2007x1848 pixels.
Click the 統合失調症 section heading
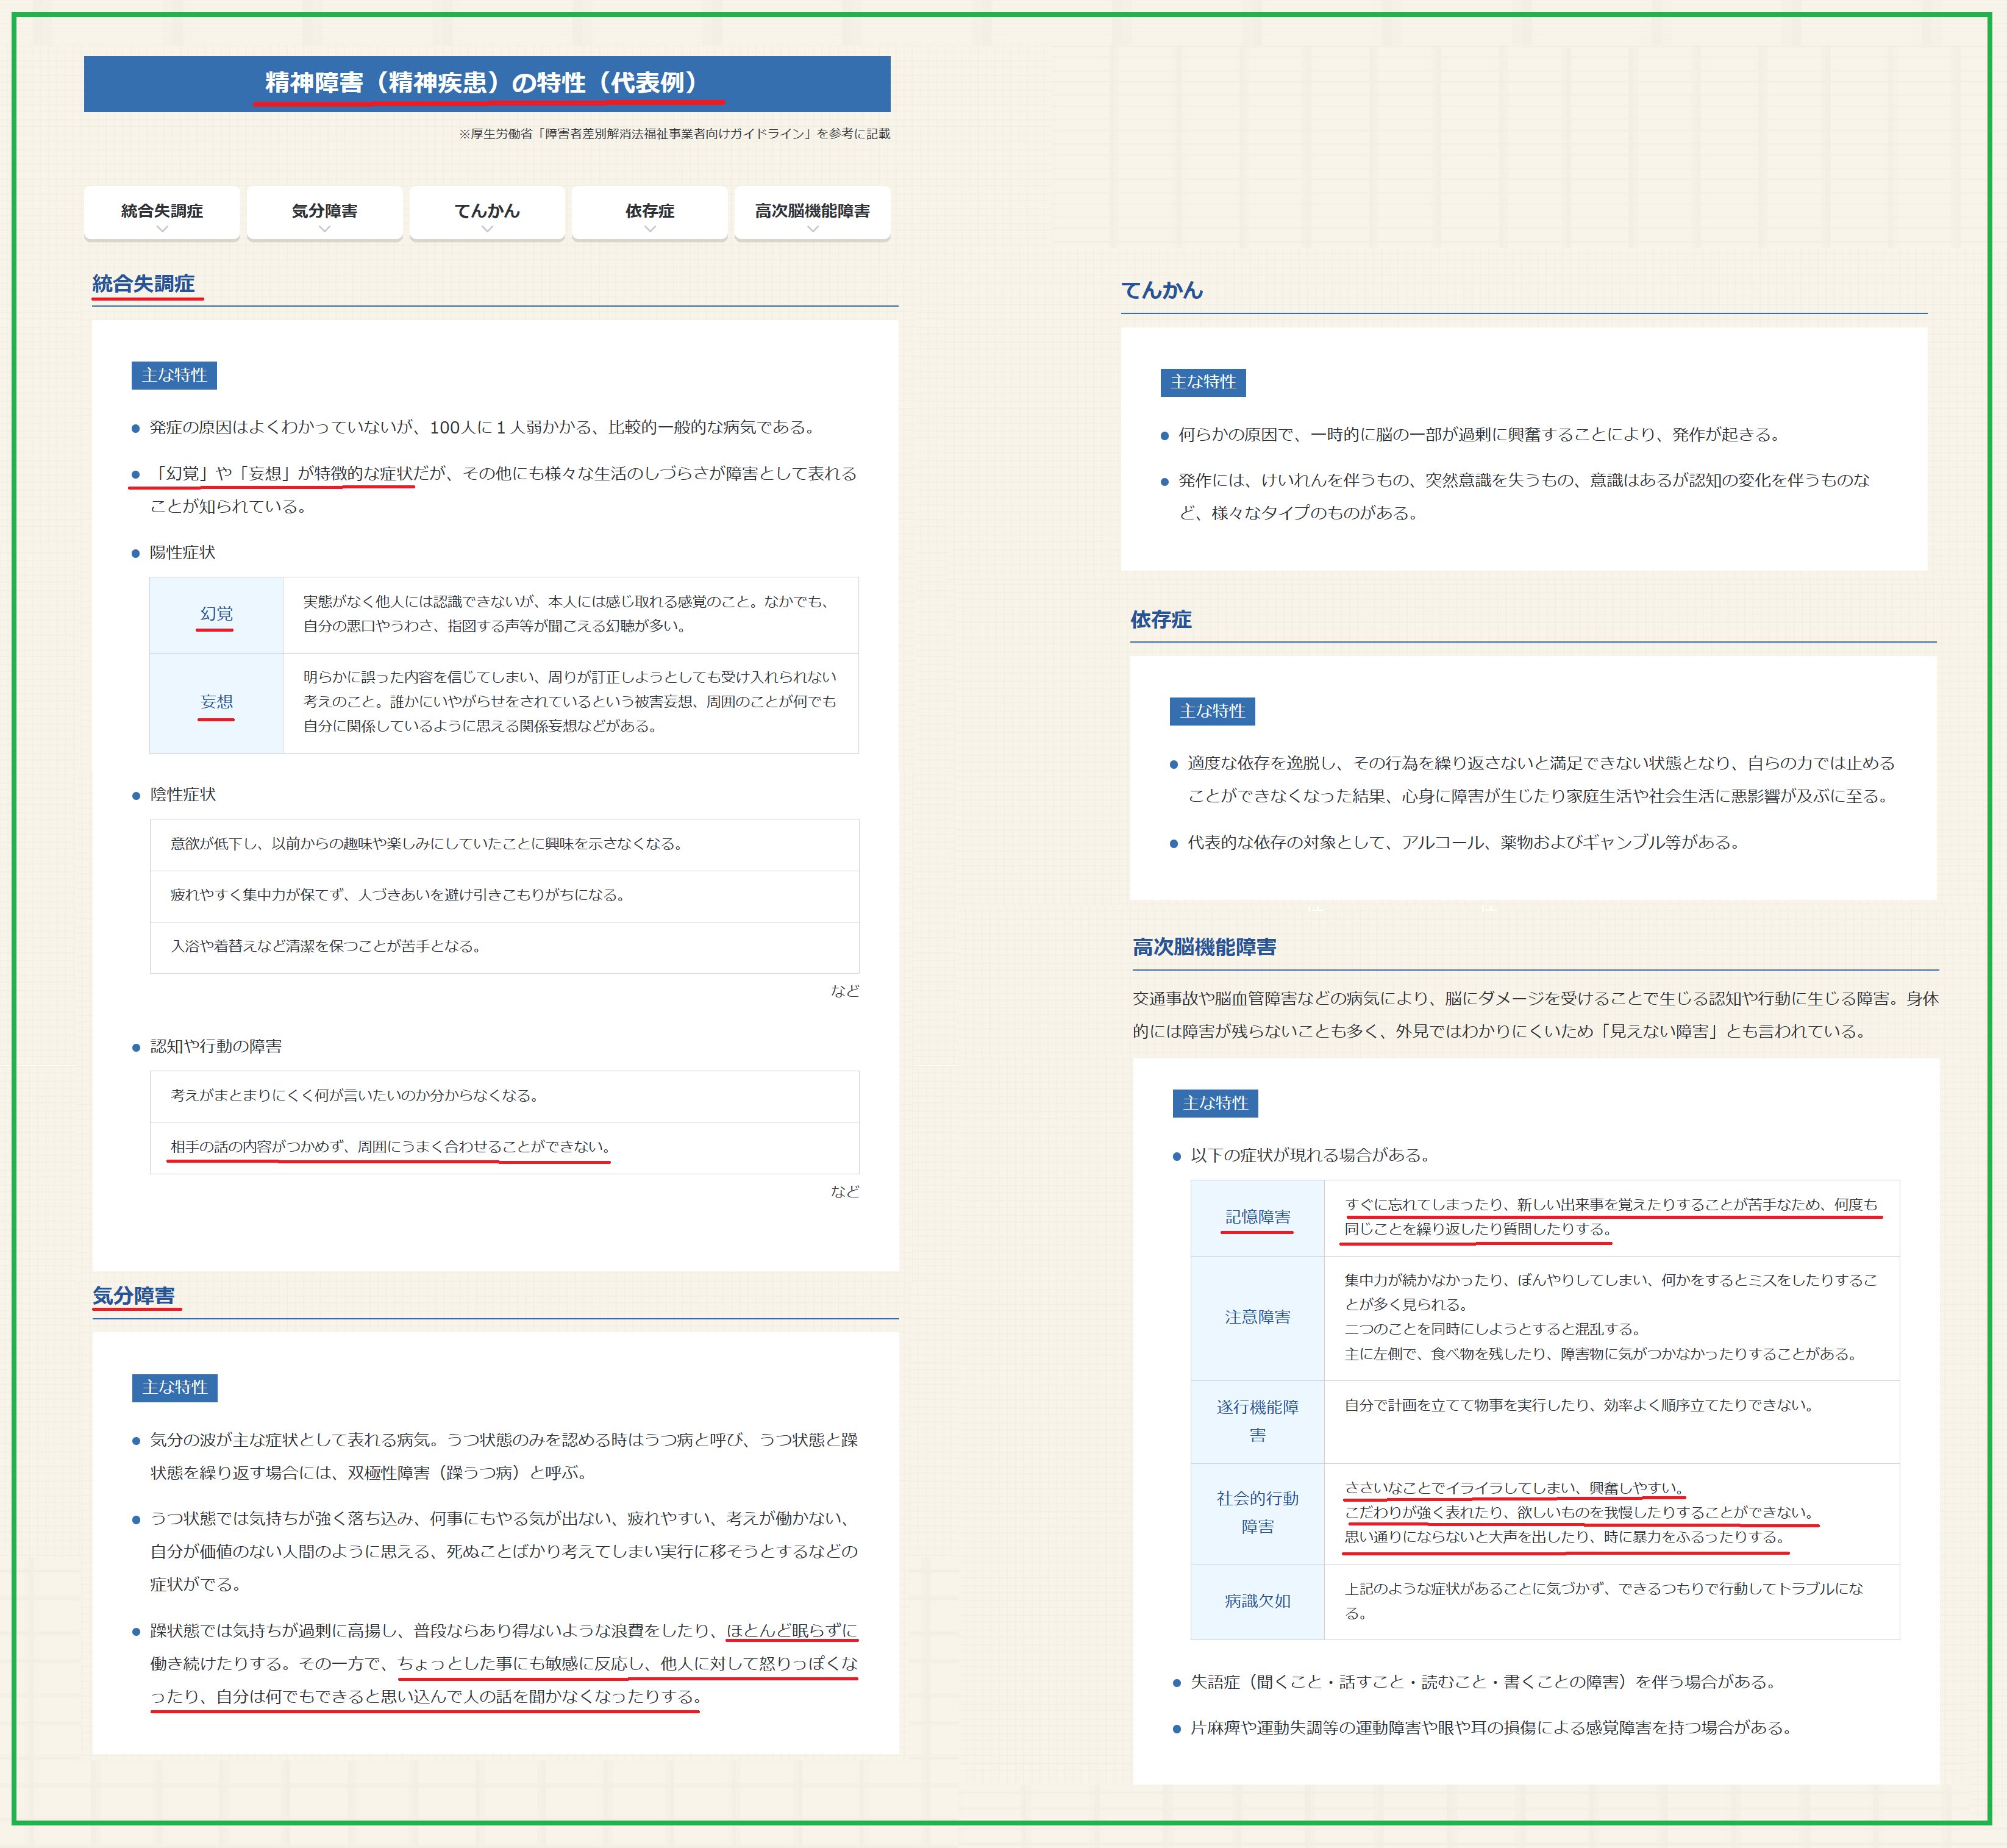(144, 284)
